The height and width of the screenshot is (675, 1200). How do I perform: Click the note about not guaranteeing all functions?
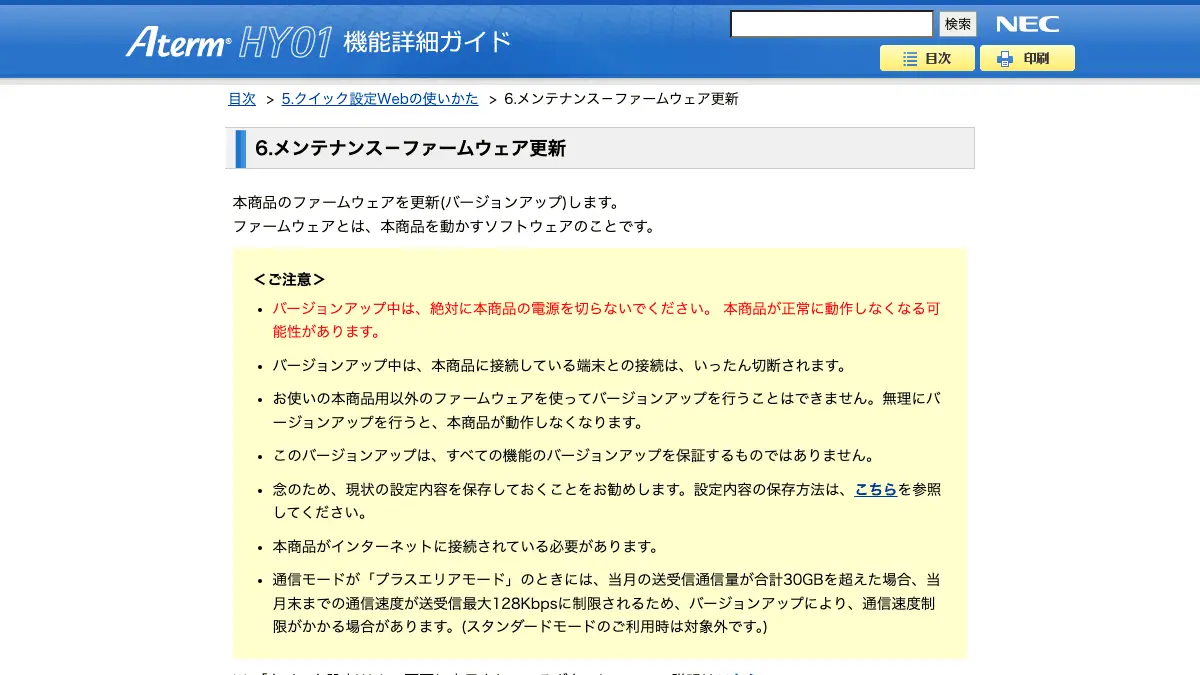pos(574,455)
